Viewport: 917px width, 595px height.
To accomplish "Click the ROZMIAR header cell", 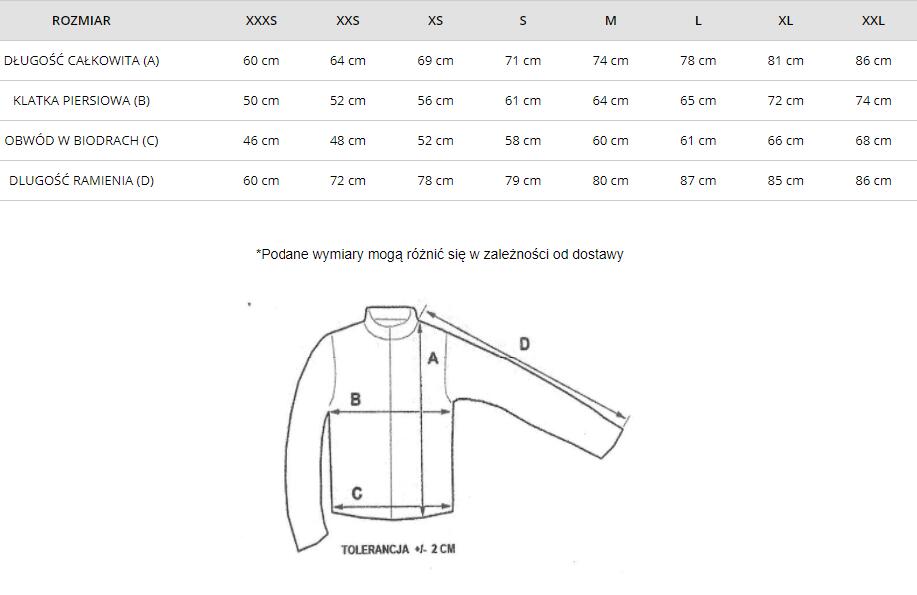I will tap(81, 20).
